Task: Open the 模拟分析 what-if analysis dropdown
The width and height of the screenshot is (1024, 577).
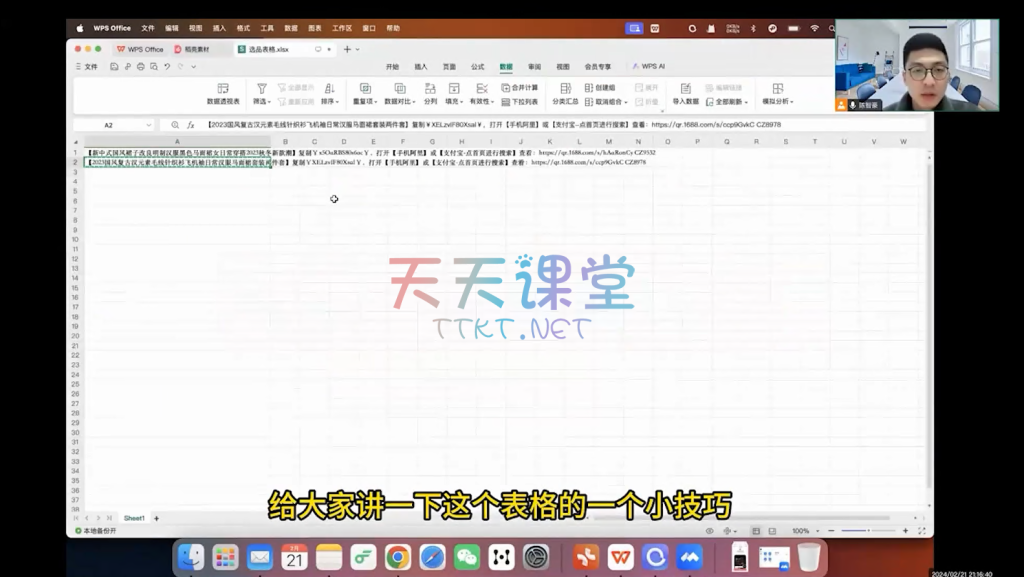Action: (777, 101)
